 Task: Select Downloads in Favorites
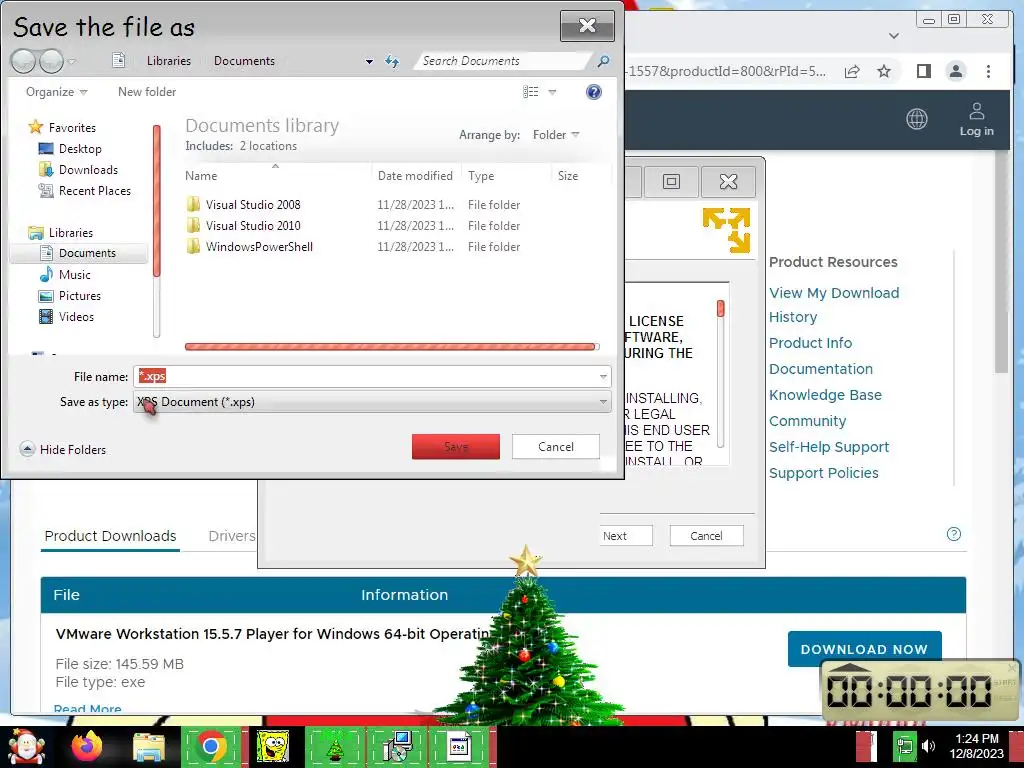click(88, 170)
